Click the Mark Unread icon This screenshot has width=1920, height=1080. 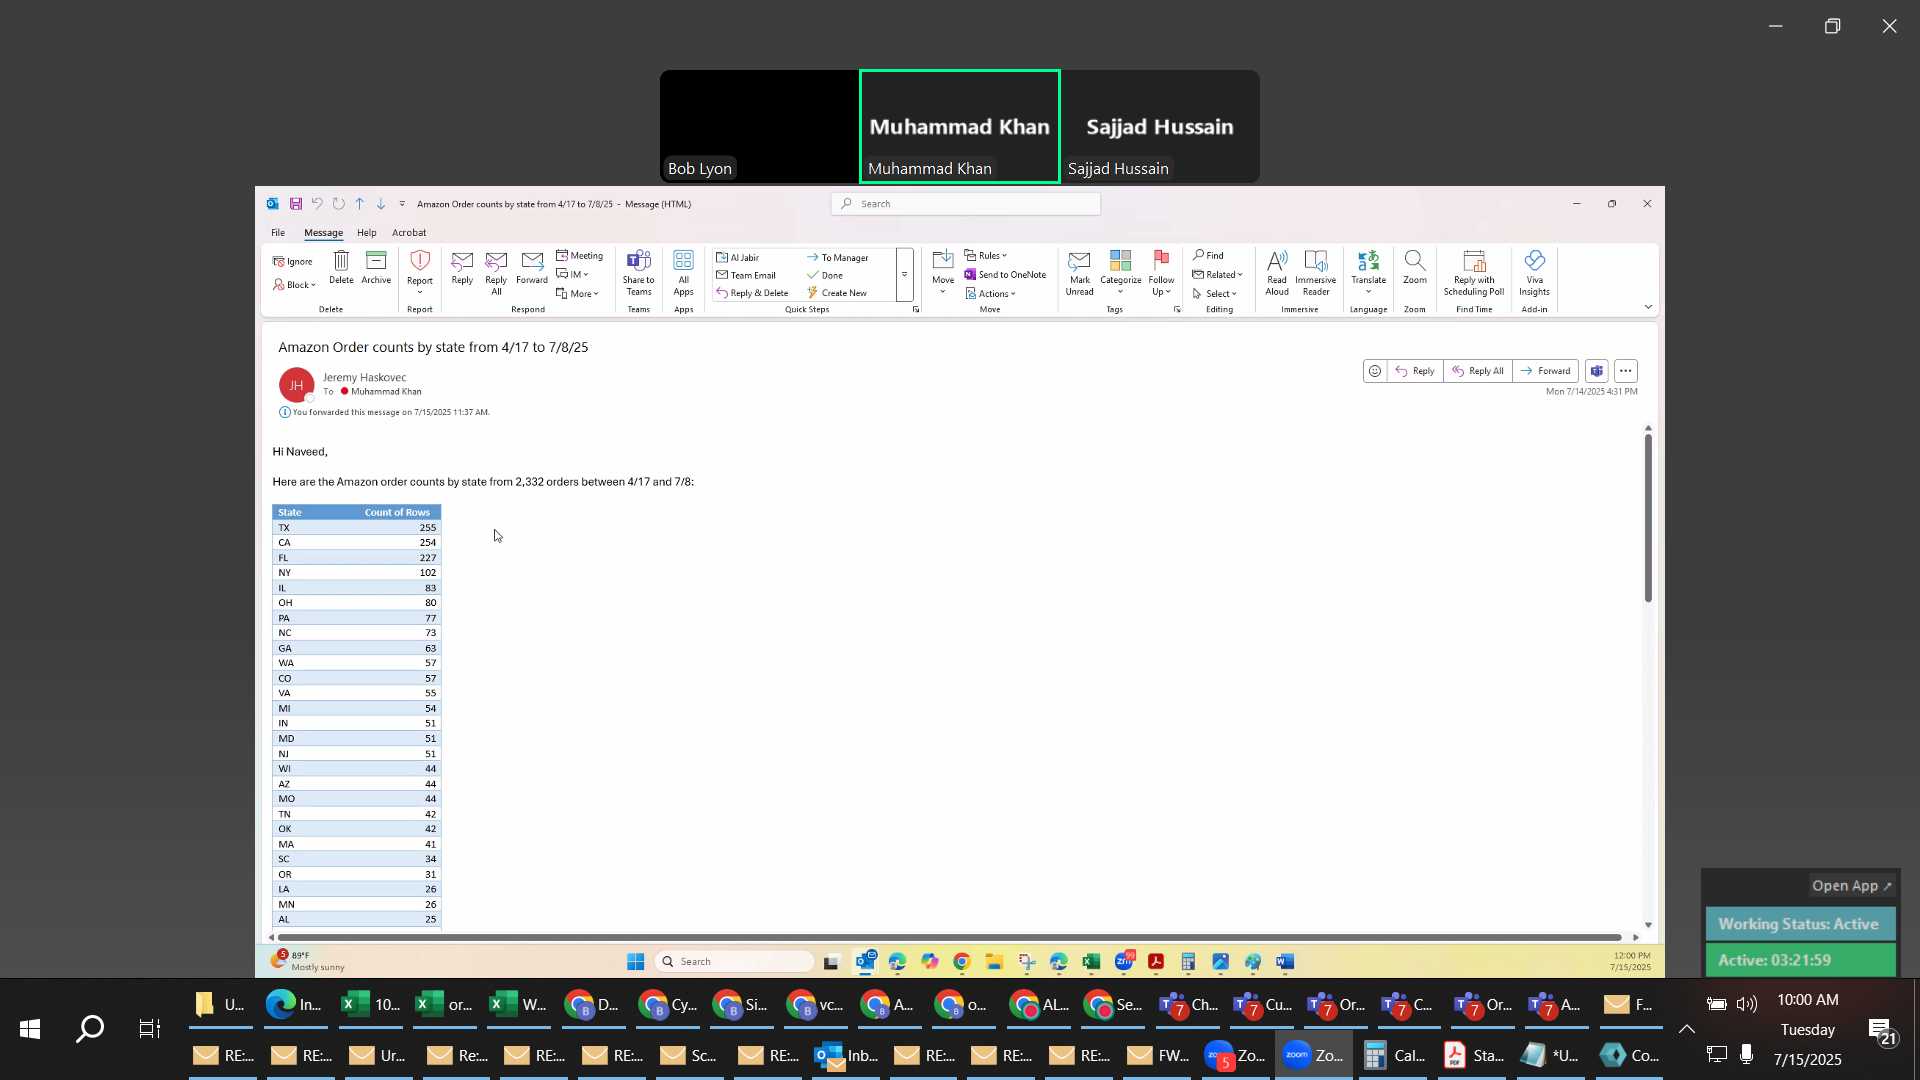pos(1080,272)
